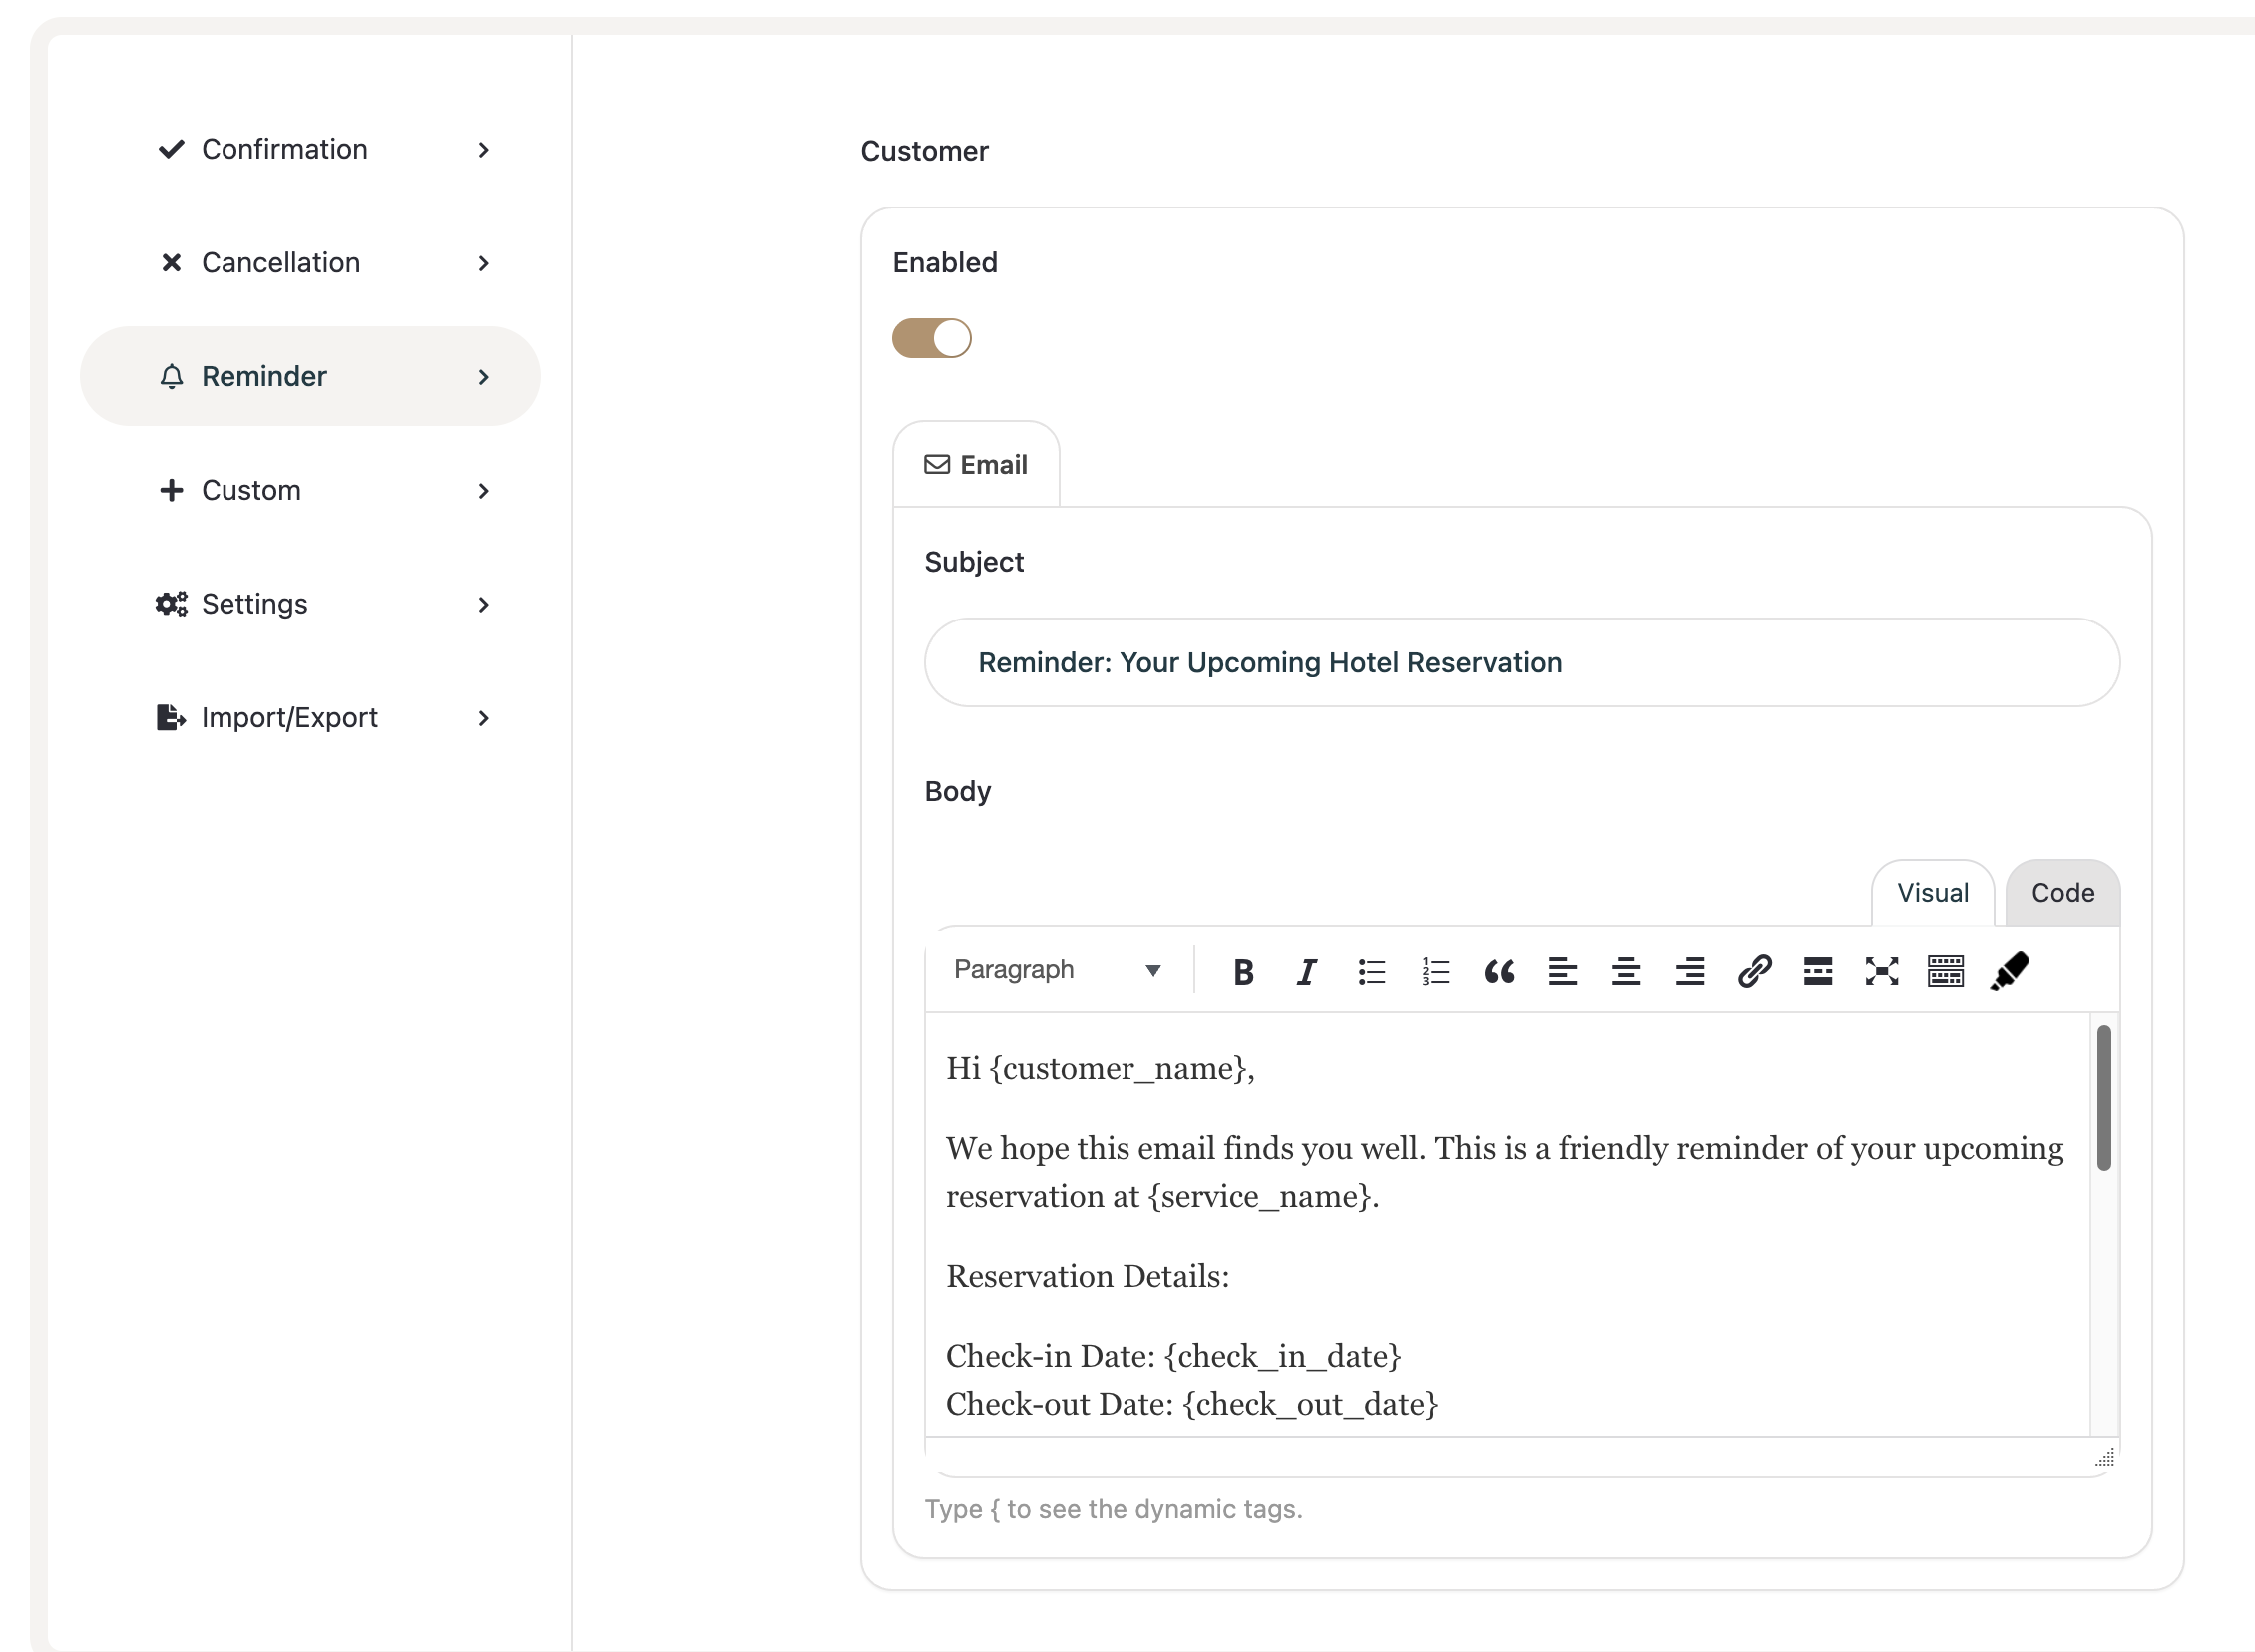
Task: Apply italic formatting in editor
Action: [1307, 971]
